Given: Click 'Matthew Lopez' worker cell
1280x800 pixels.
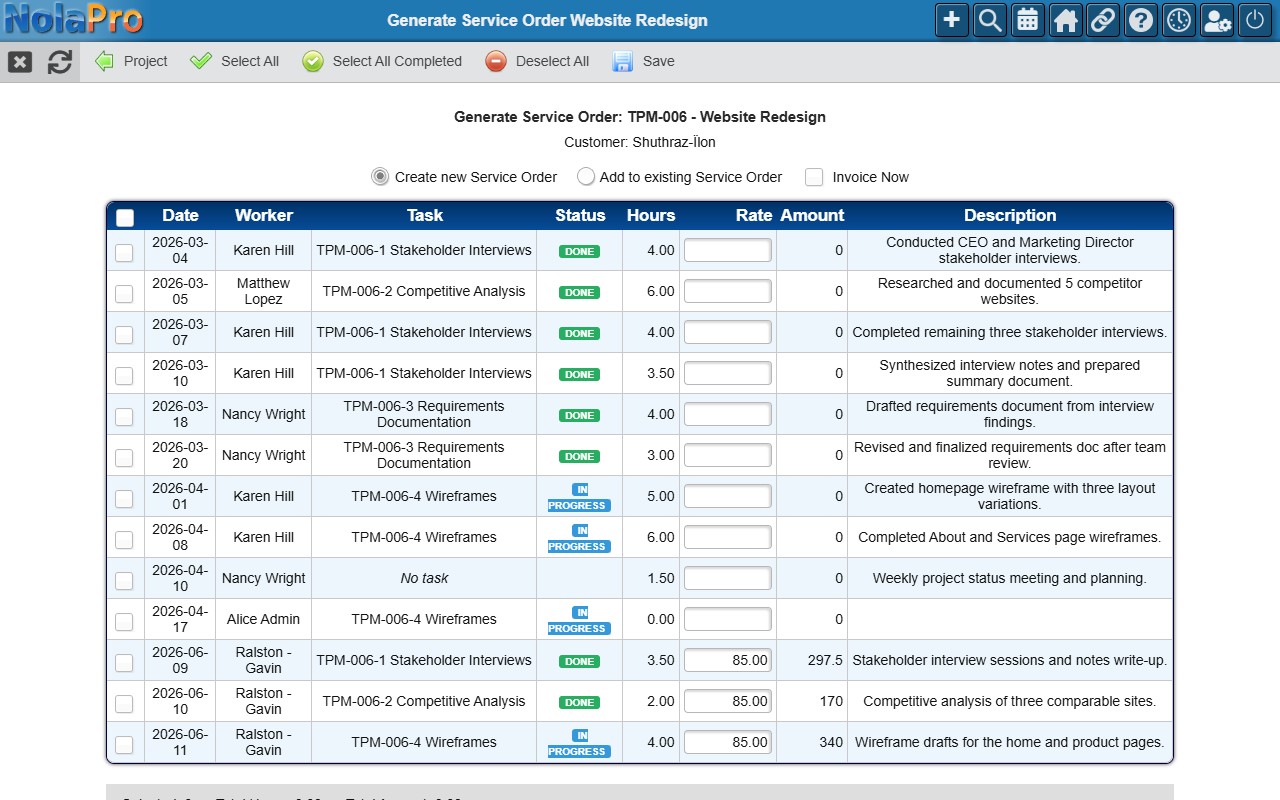Looking at the screenshot, I should click(264, 291).
